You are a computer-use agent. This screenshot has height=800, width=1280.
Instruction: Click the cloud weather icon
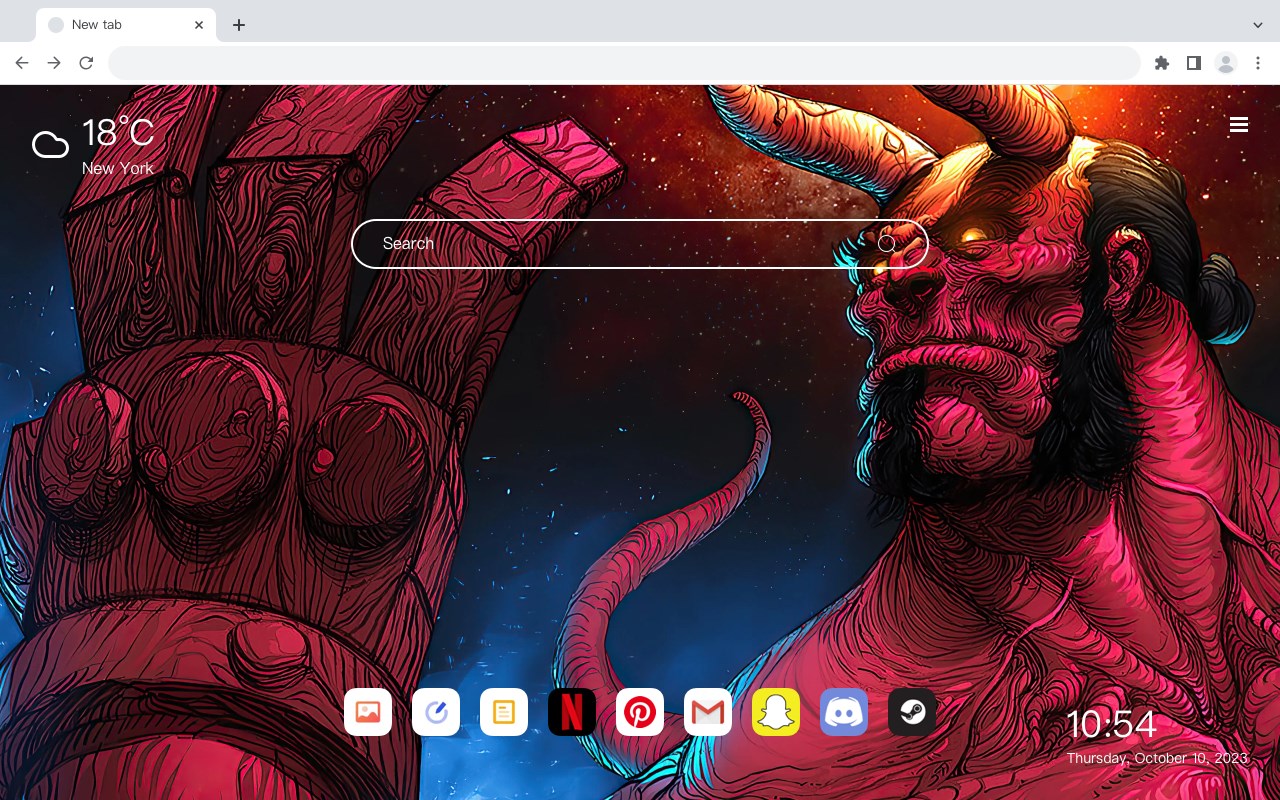(50, 145)
